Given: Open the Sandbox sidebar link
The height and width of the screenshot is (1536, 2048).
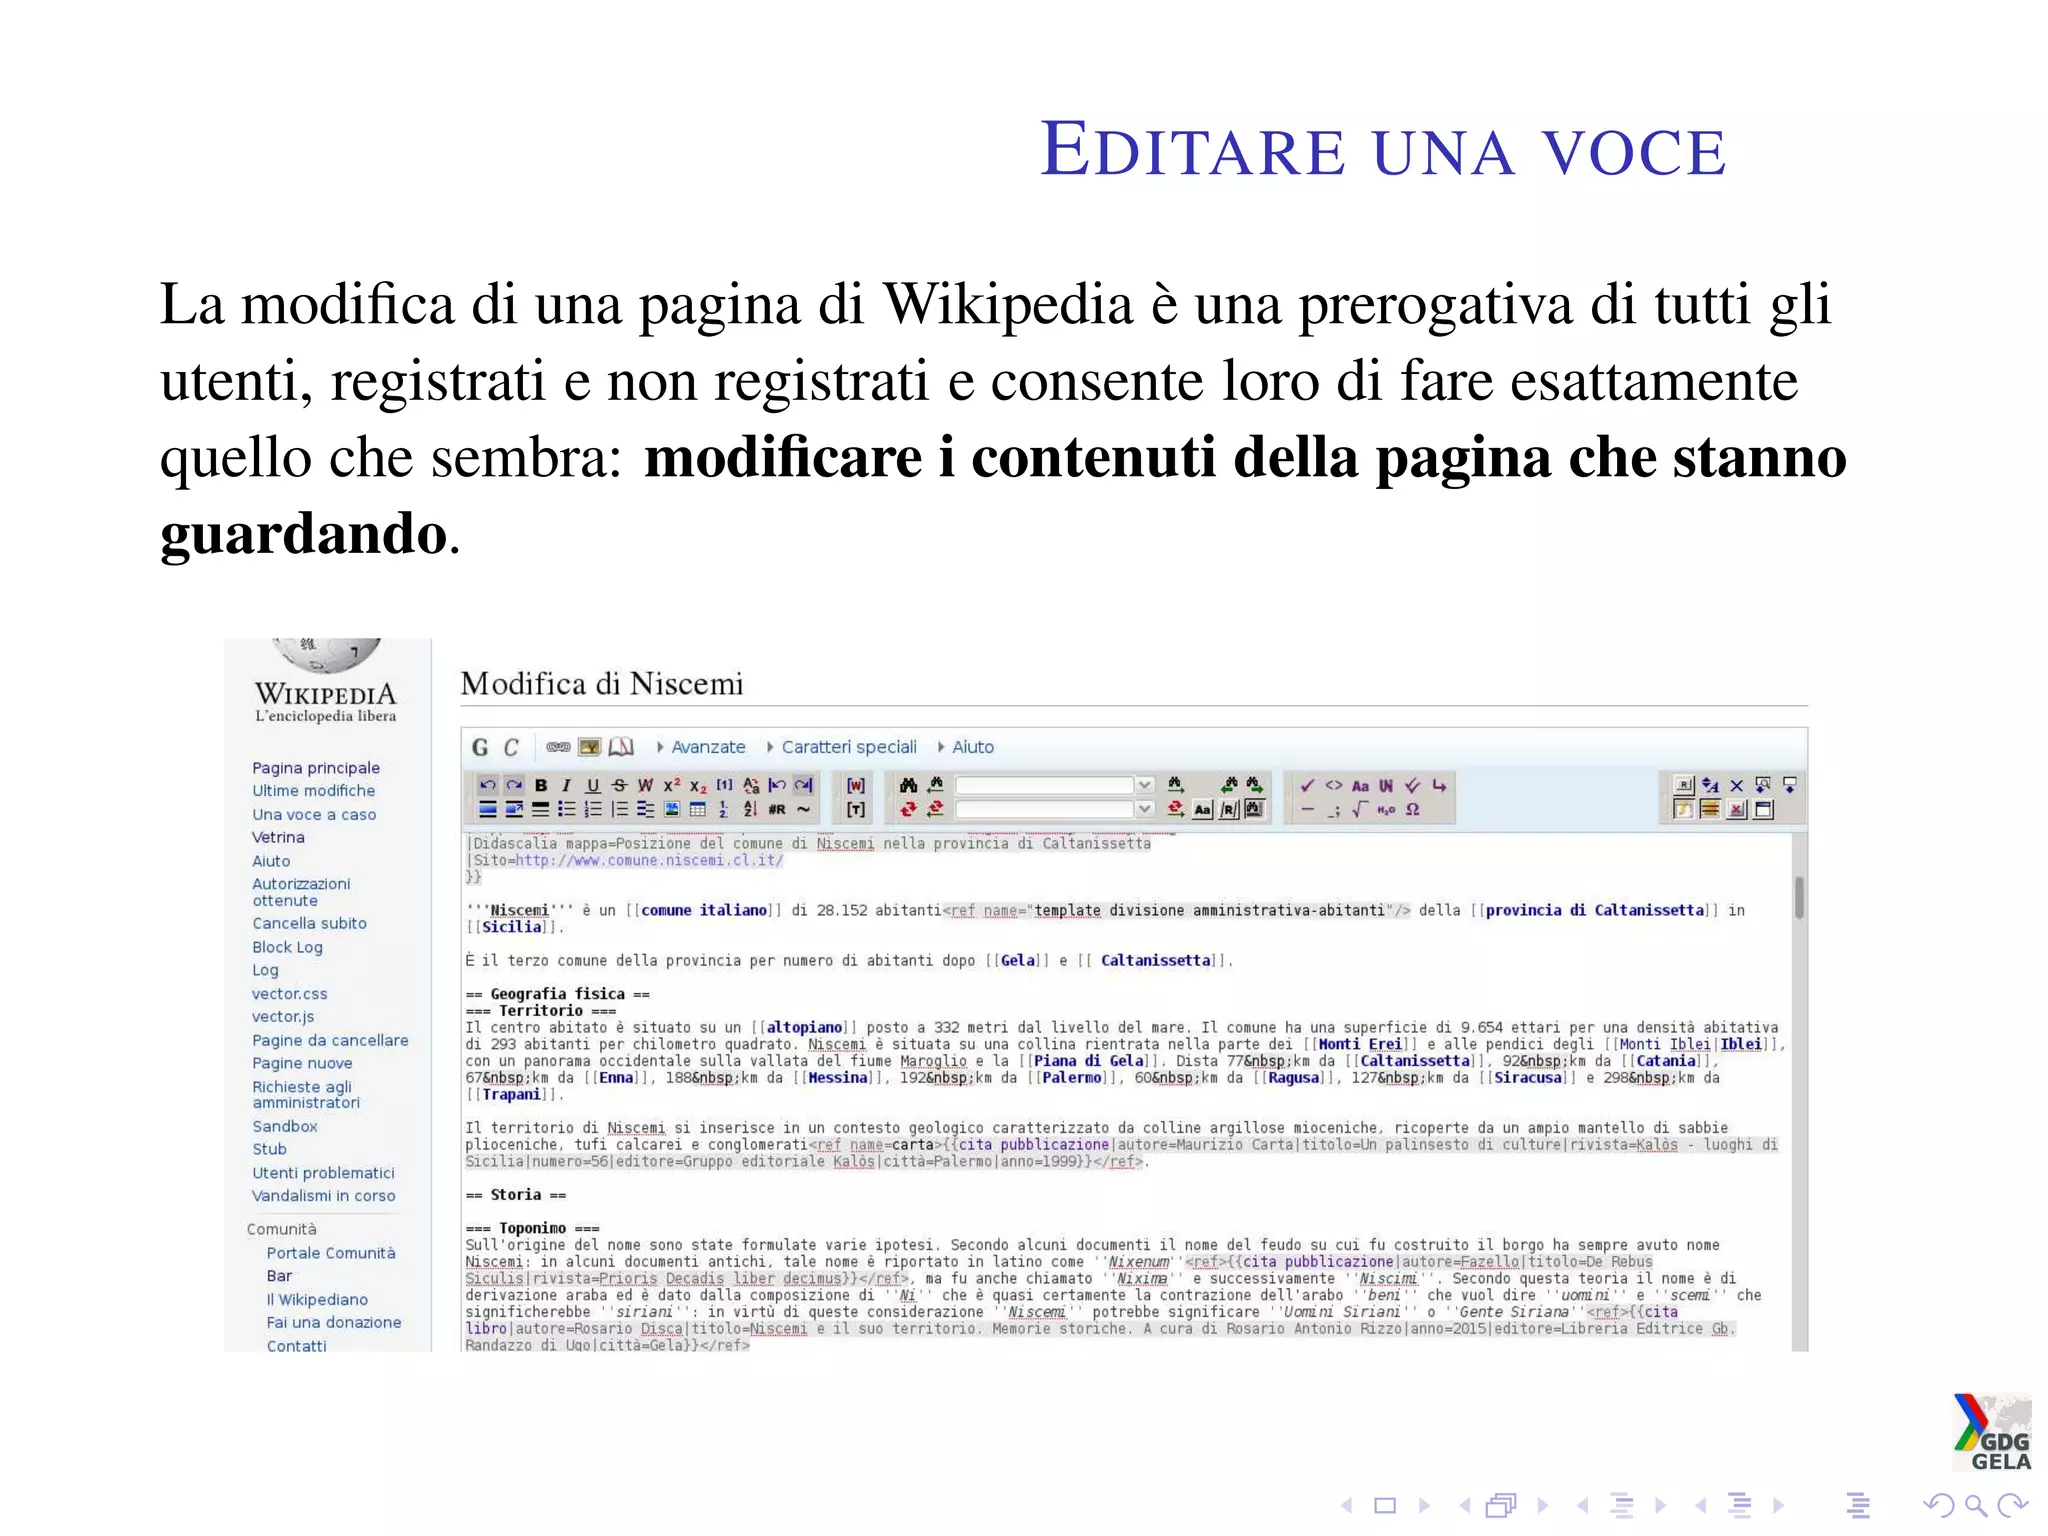Looking at the screenshot, I should tap(285, 1126).
